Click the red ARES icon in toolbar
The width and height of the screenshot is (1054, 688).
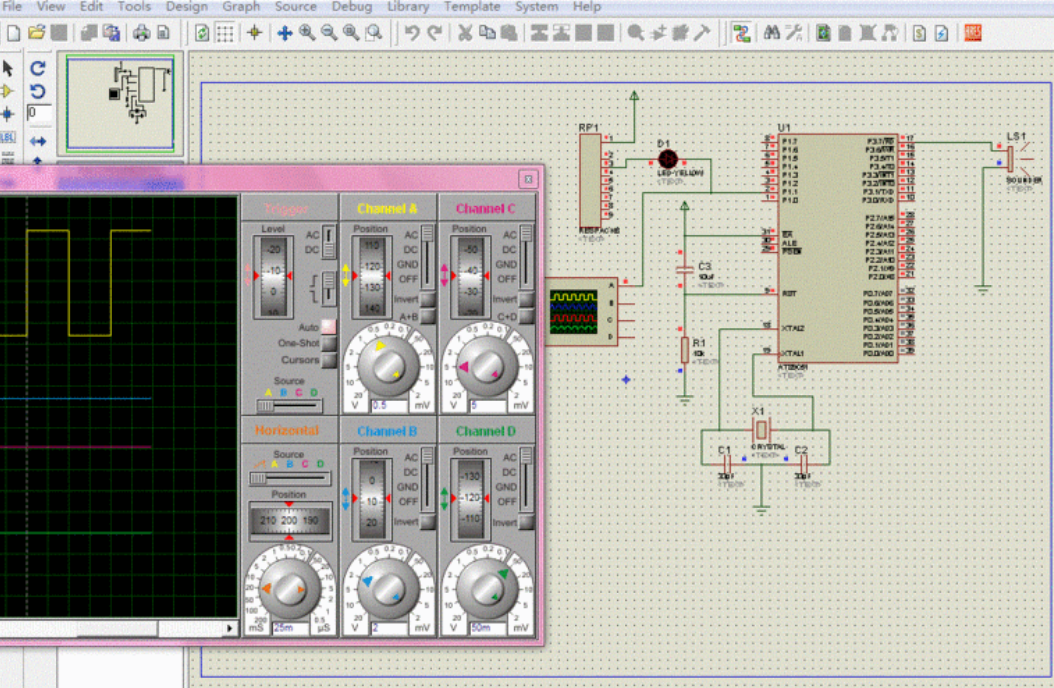click(x=973, y=33)
